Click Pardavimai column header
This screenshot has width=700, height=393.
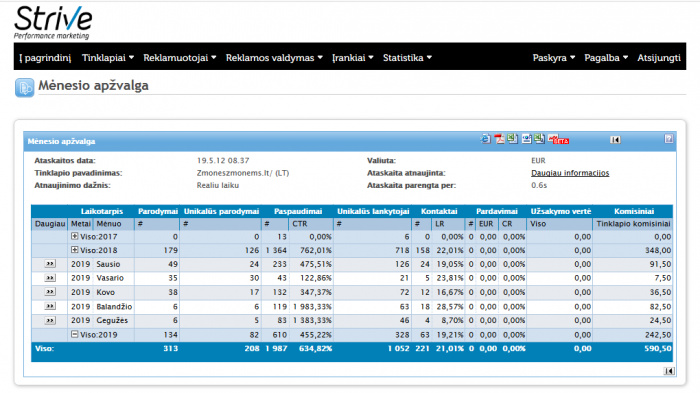[496, 211]
